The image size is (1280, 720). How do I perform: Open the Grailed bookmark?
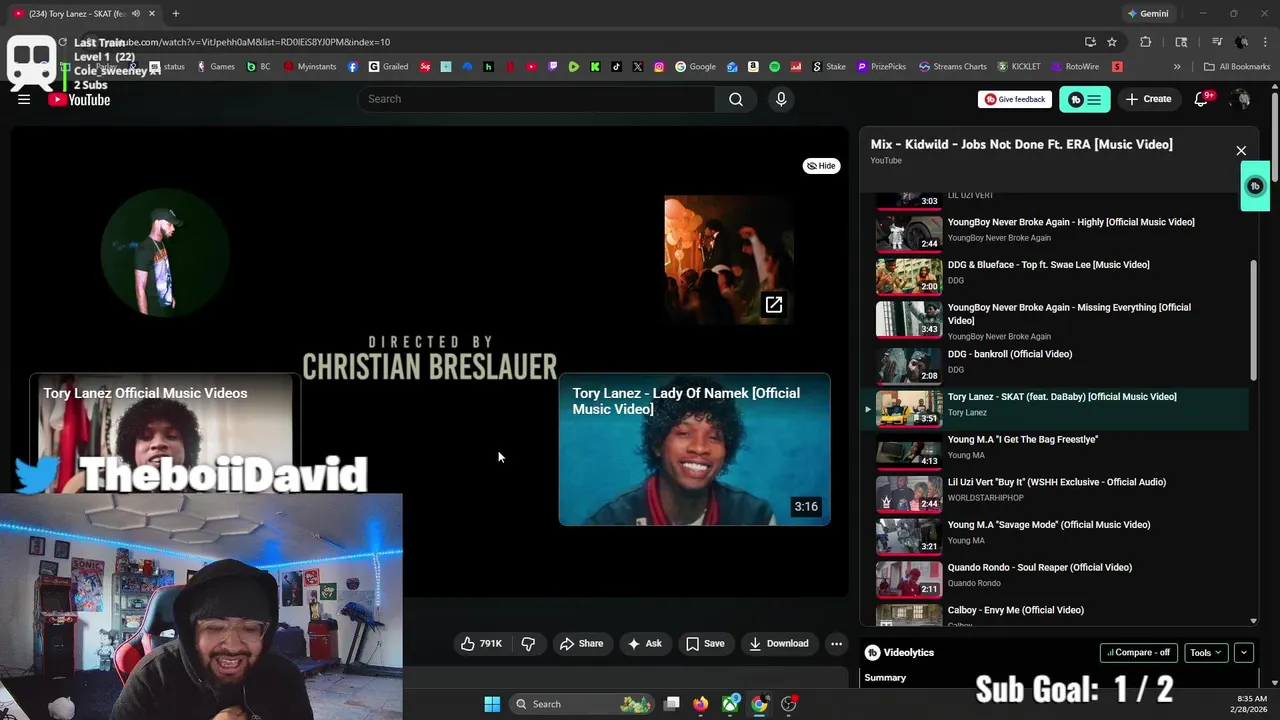(x=388, y=67)
